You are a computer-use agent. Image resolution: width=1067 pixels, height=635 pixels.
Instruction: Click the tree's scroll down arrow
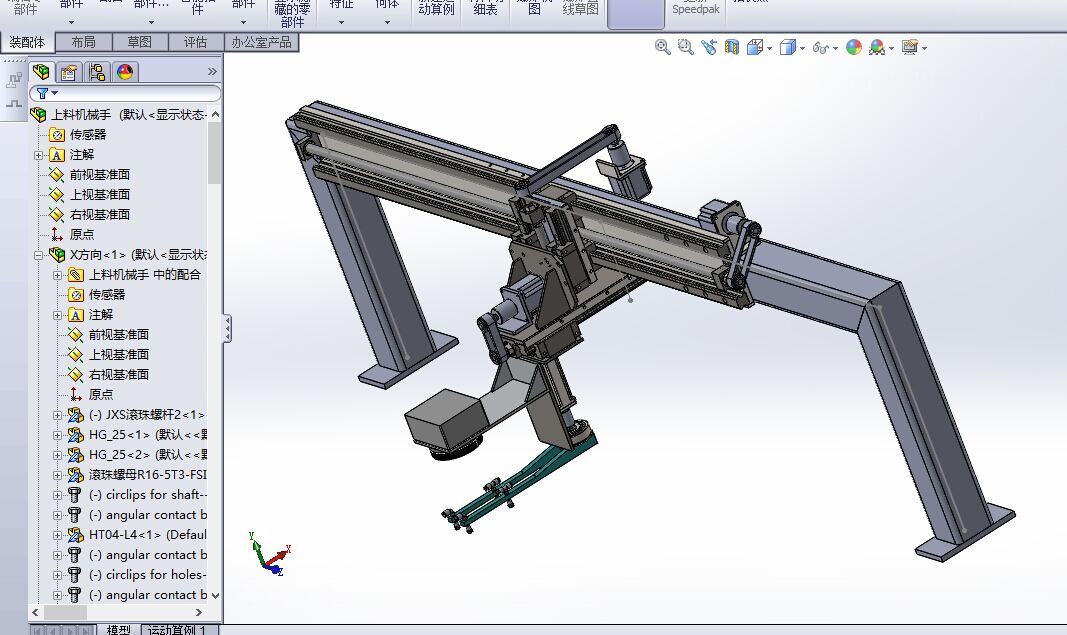tap(215, 595)
